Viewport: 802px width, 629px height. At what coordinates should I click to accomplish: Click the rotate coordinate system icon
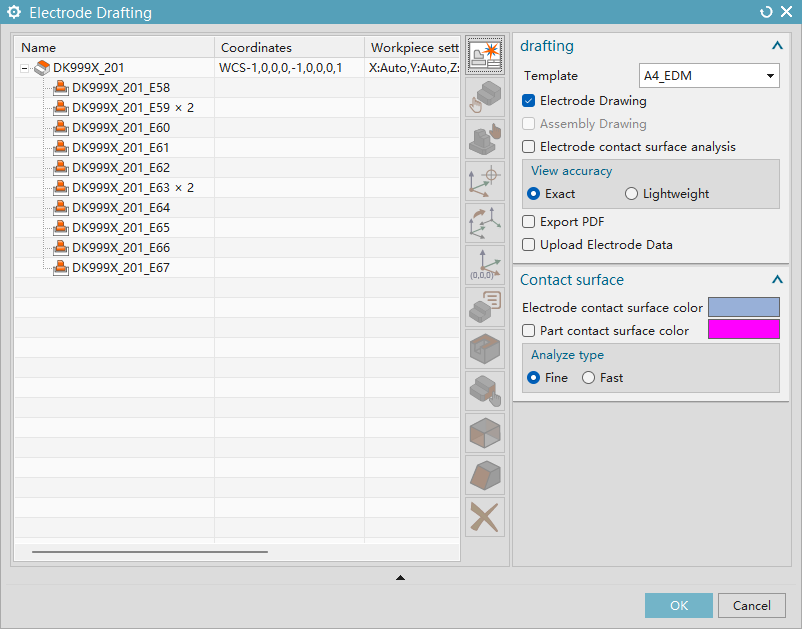coord(485,223)
